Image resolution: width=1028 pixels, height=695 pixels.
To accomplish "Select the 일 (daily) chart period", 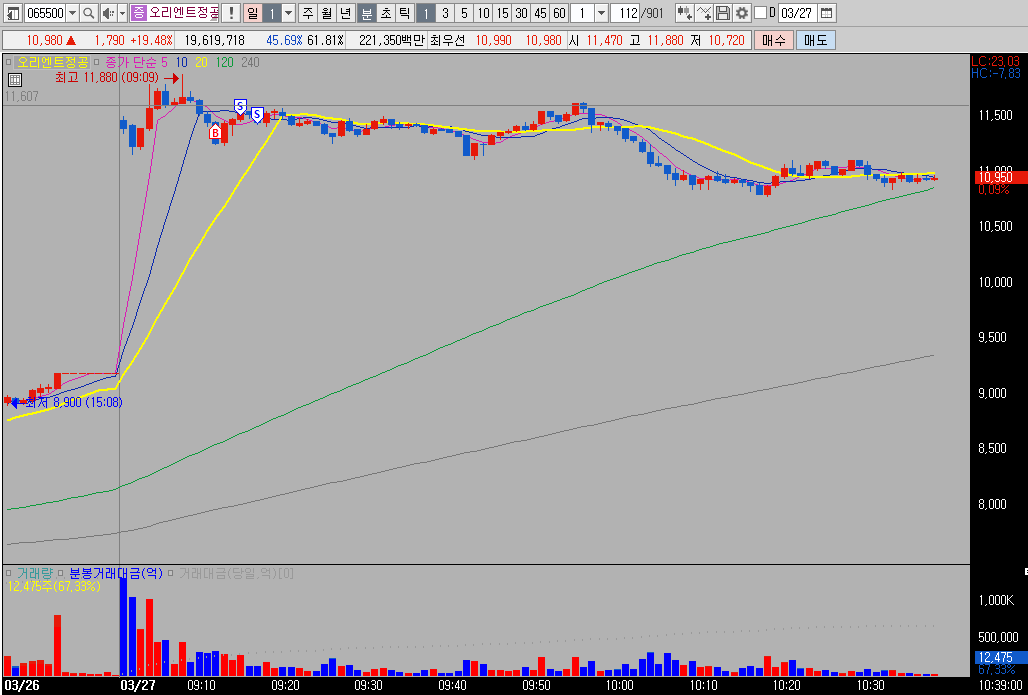I will 252,12.
